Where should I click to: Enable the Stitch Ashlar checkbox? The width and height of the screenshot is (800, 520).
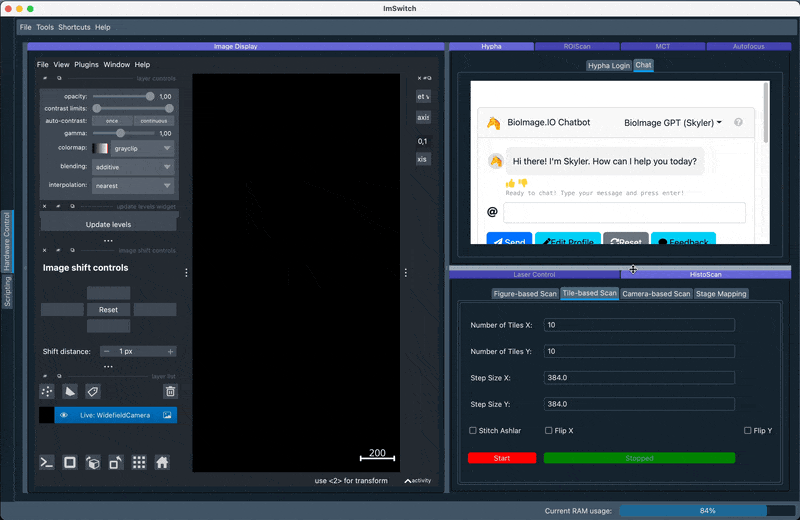pyautogui.click(x=473, y=431)
